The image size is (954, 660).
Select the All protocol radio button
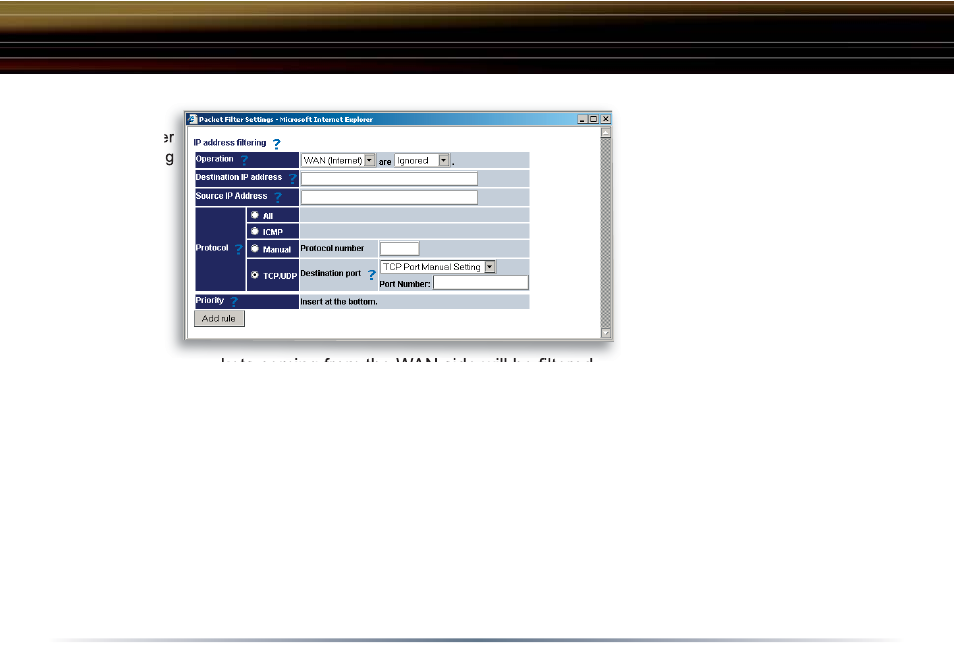tap(255, 215)
